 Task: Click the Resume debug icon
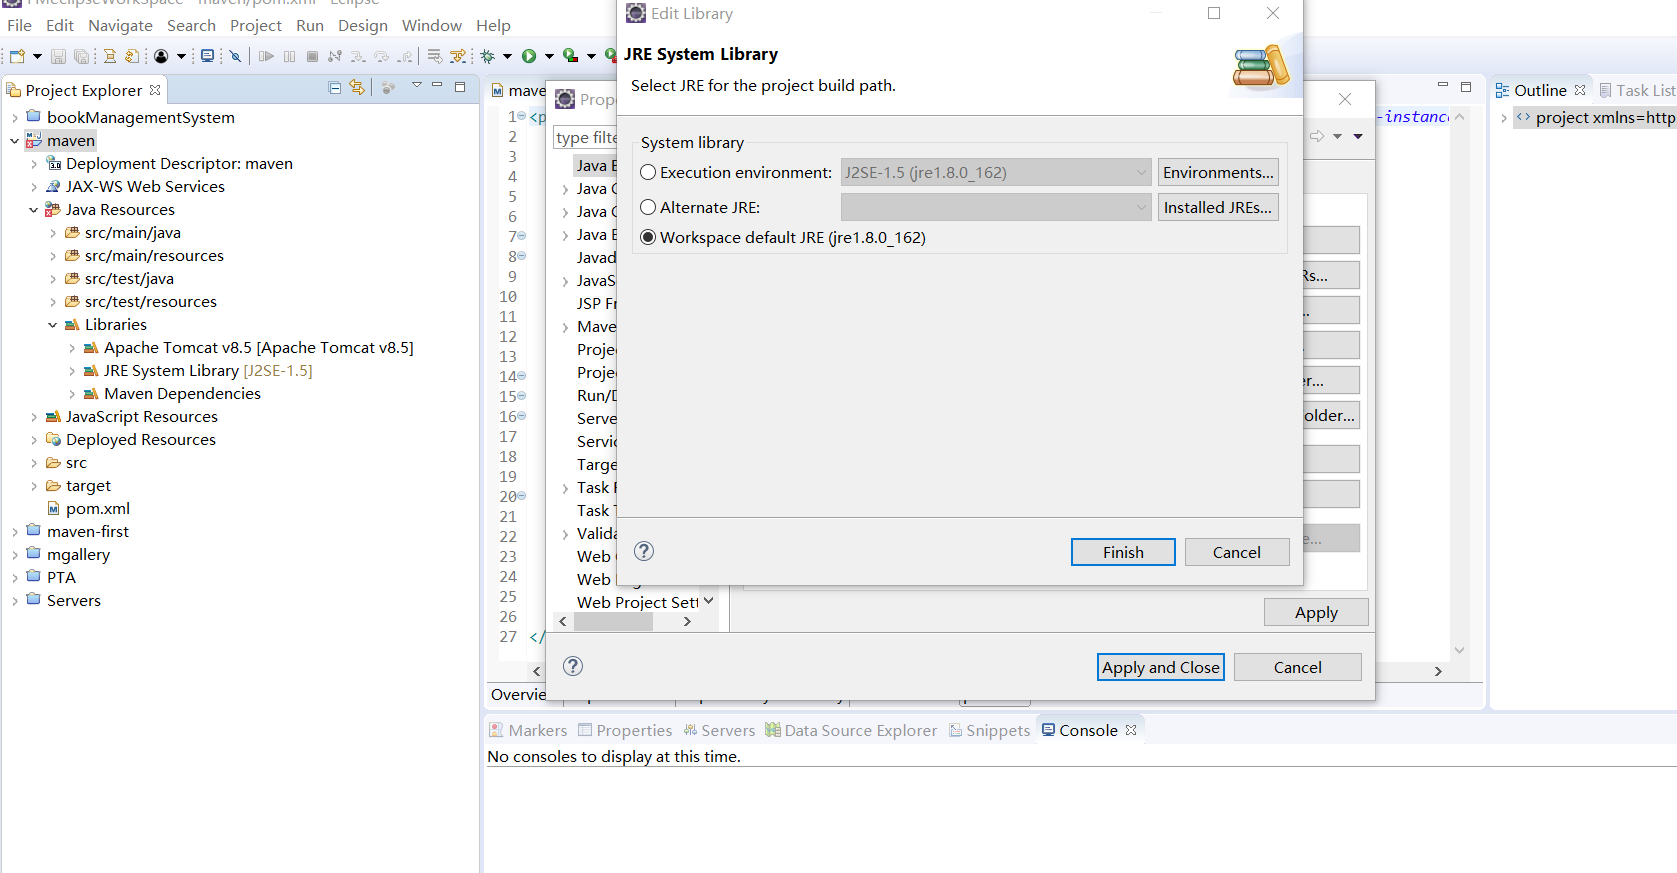pyautogui.click(x=266, y=56)
